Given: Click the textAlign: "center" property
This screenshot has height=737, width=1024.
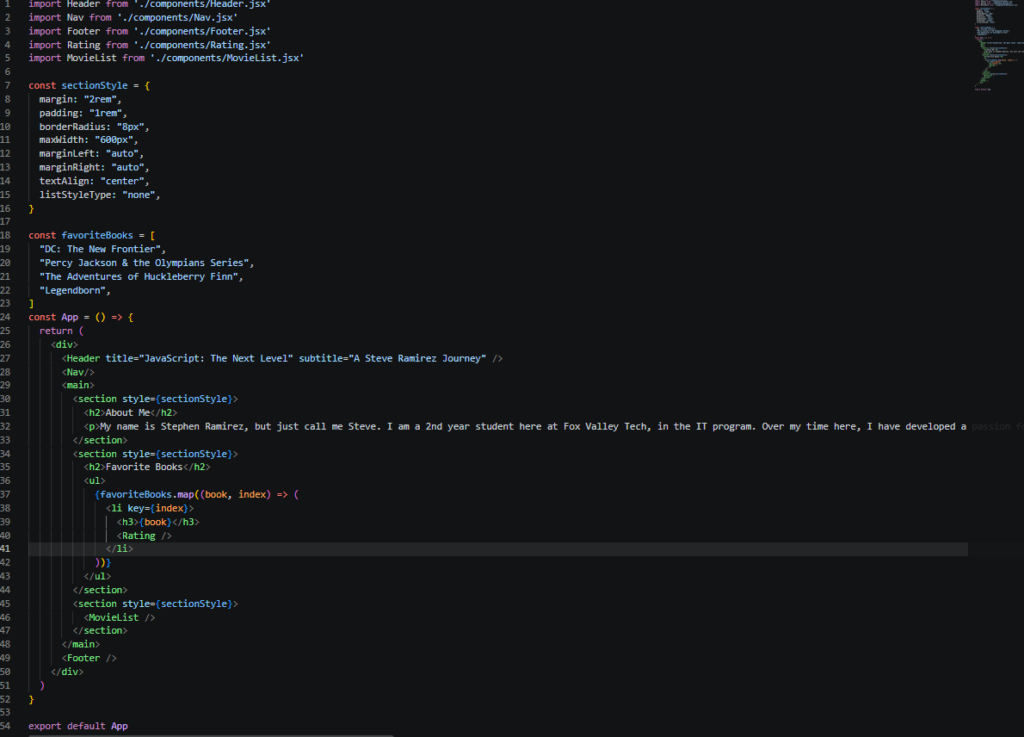Looking at the screenshot, I should [x=93, y=181].
